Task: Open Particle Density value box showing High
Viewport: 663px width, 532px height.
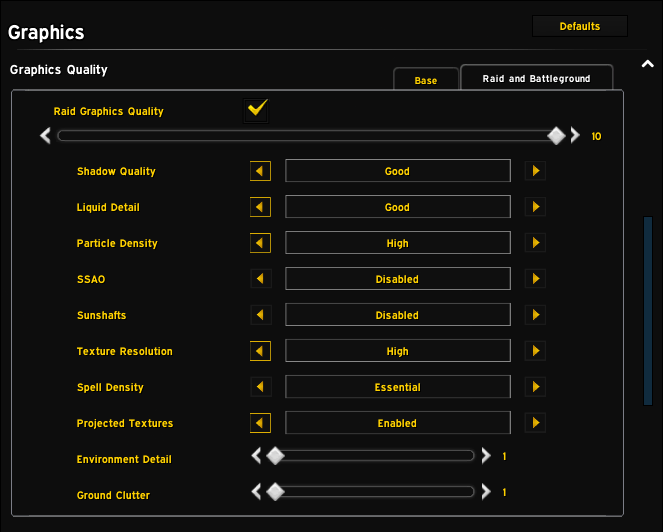Action: coord(398,243)
